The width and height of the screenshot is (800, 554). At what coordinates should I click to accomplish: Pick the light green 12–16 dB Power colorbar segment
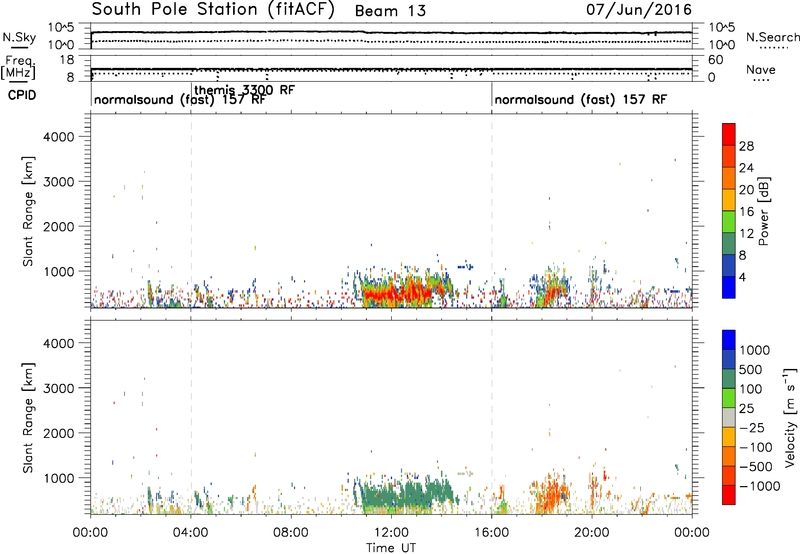tap(729, 222)
